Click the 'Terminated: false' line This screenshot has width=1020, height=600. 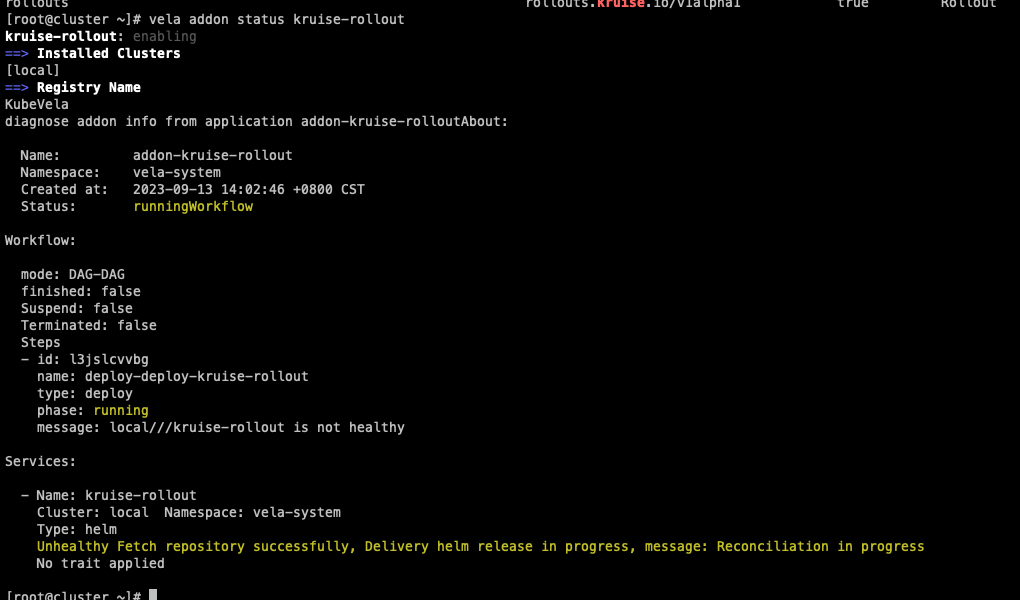(89, 326)
